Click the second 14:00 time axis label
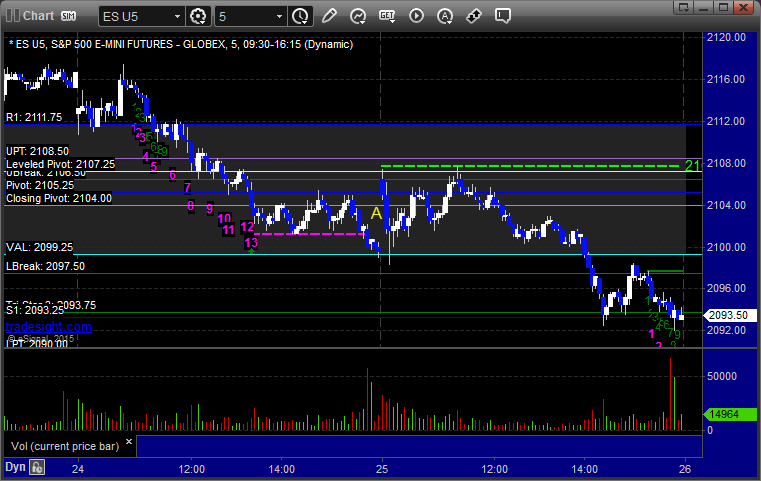The width and height of the screenshot is (761, 481). pyautogui.click(x=584, y=469)
